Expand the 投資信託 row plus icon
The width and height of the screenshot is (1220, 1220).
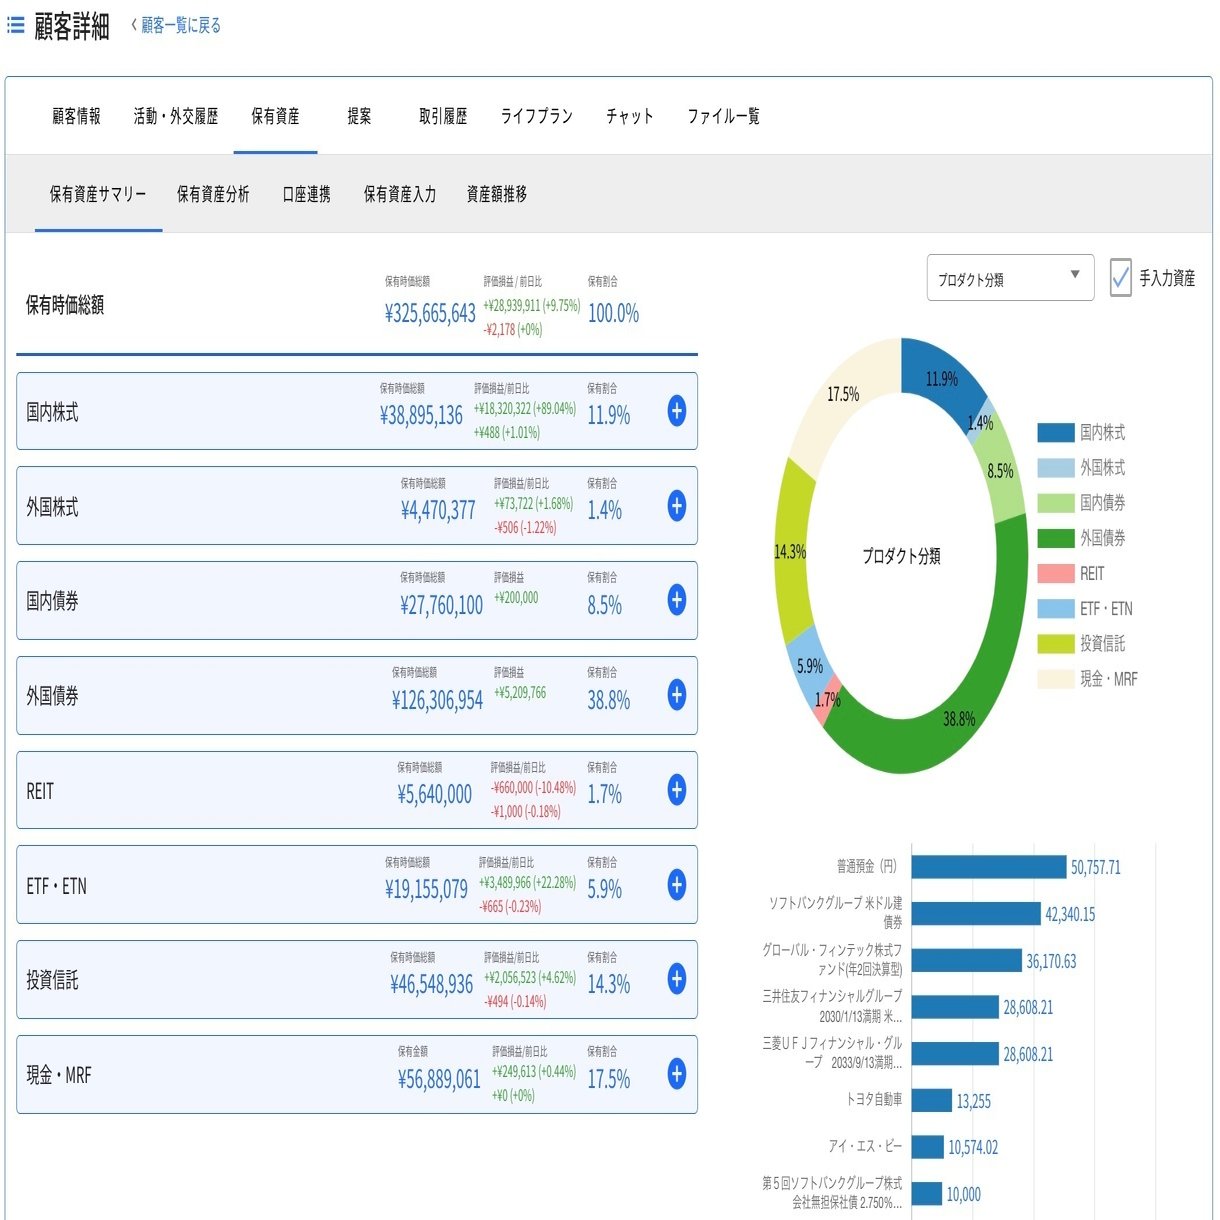click(x=677, y=979)
